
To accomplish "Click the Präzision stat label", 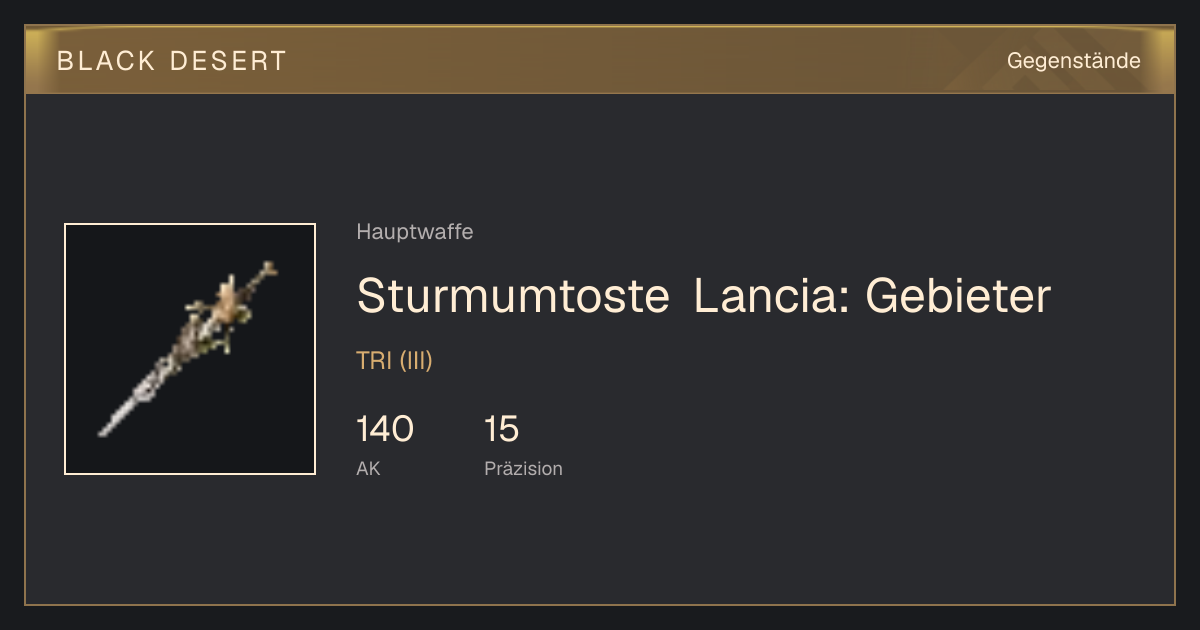I will click(523, 468).
